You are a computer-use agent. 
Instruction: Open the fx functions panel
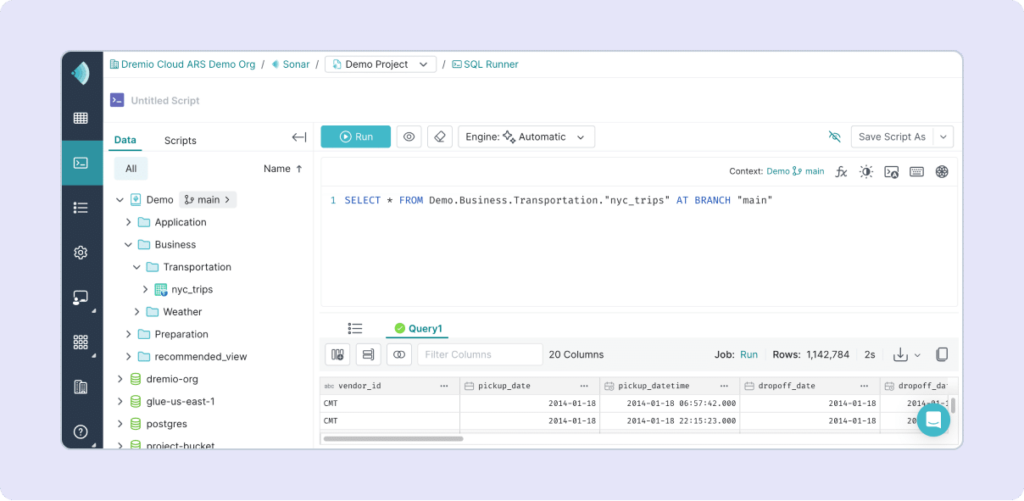(842, 172)
